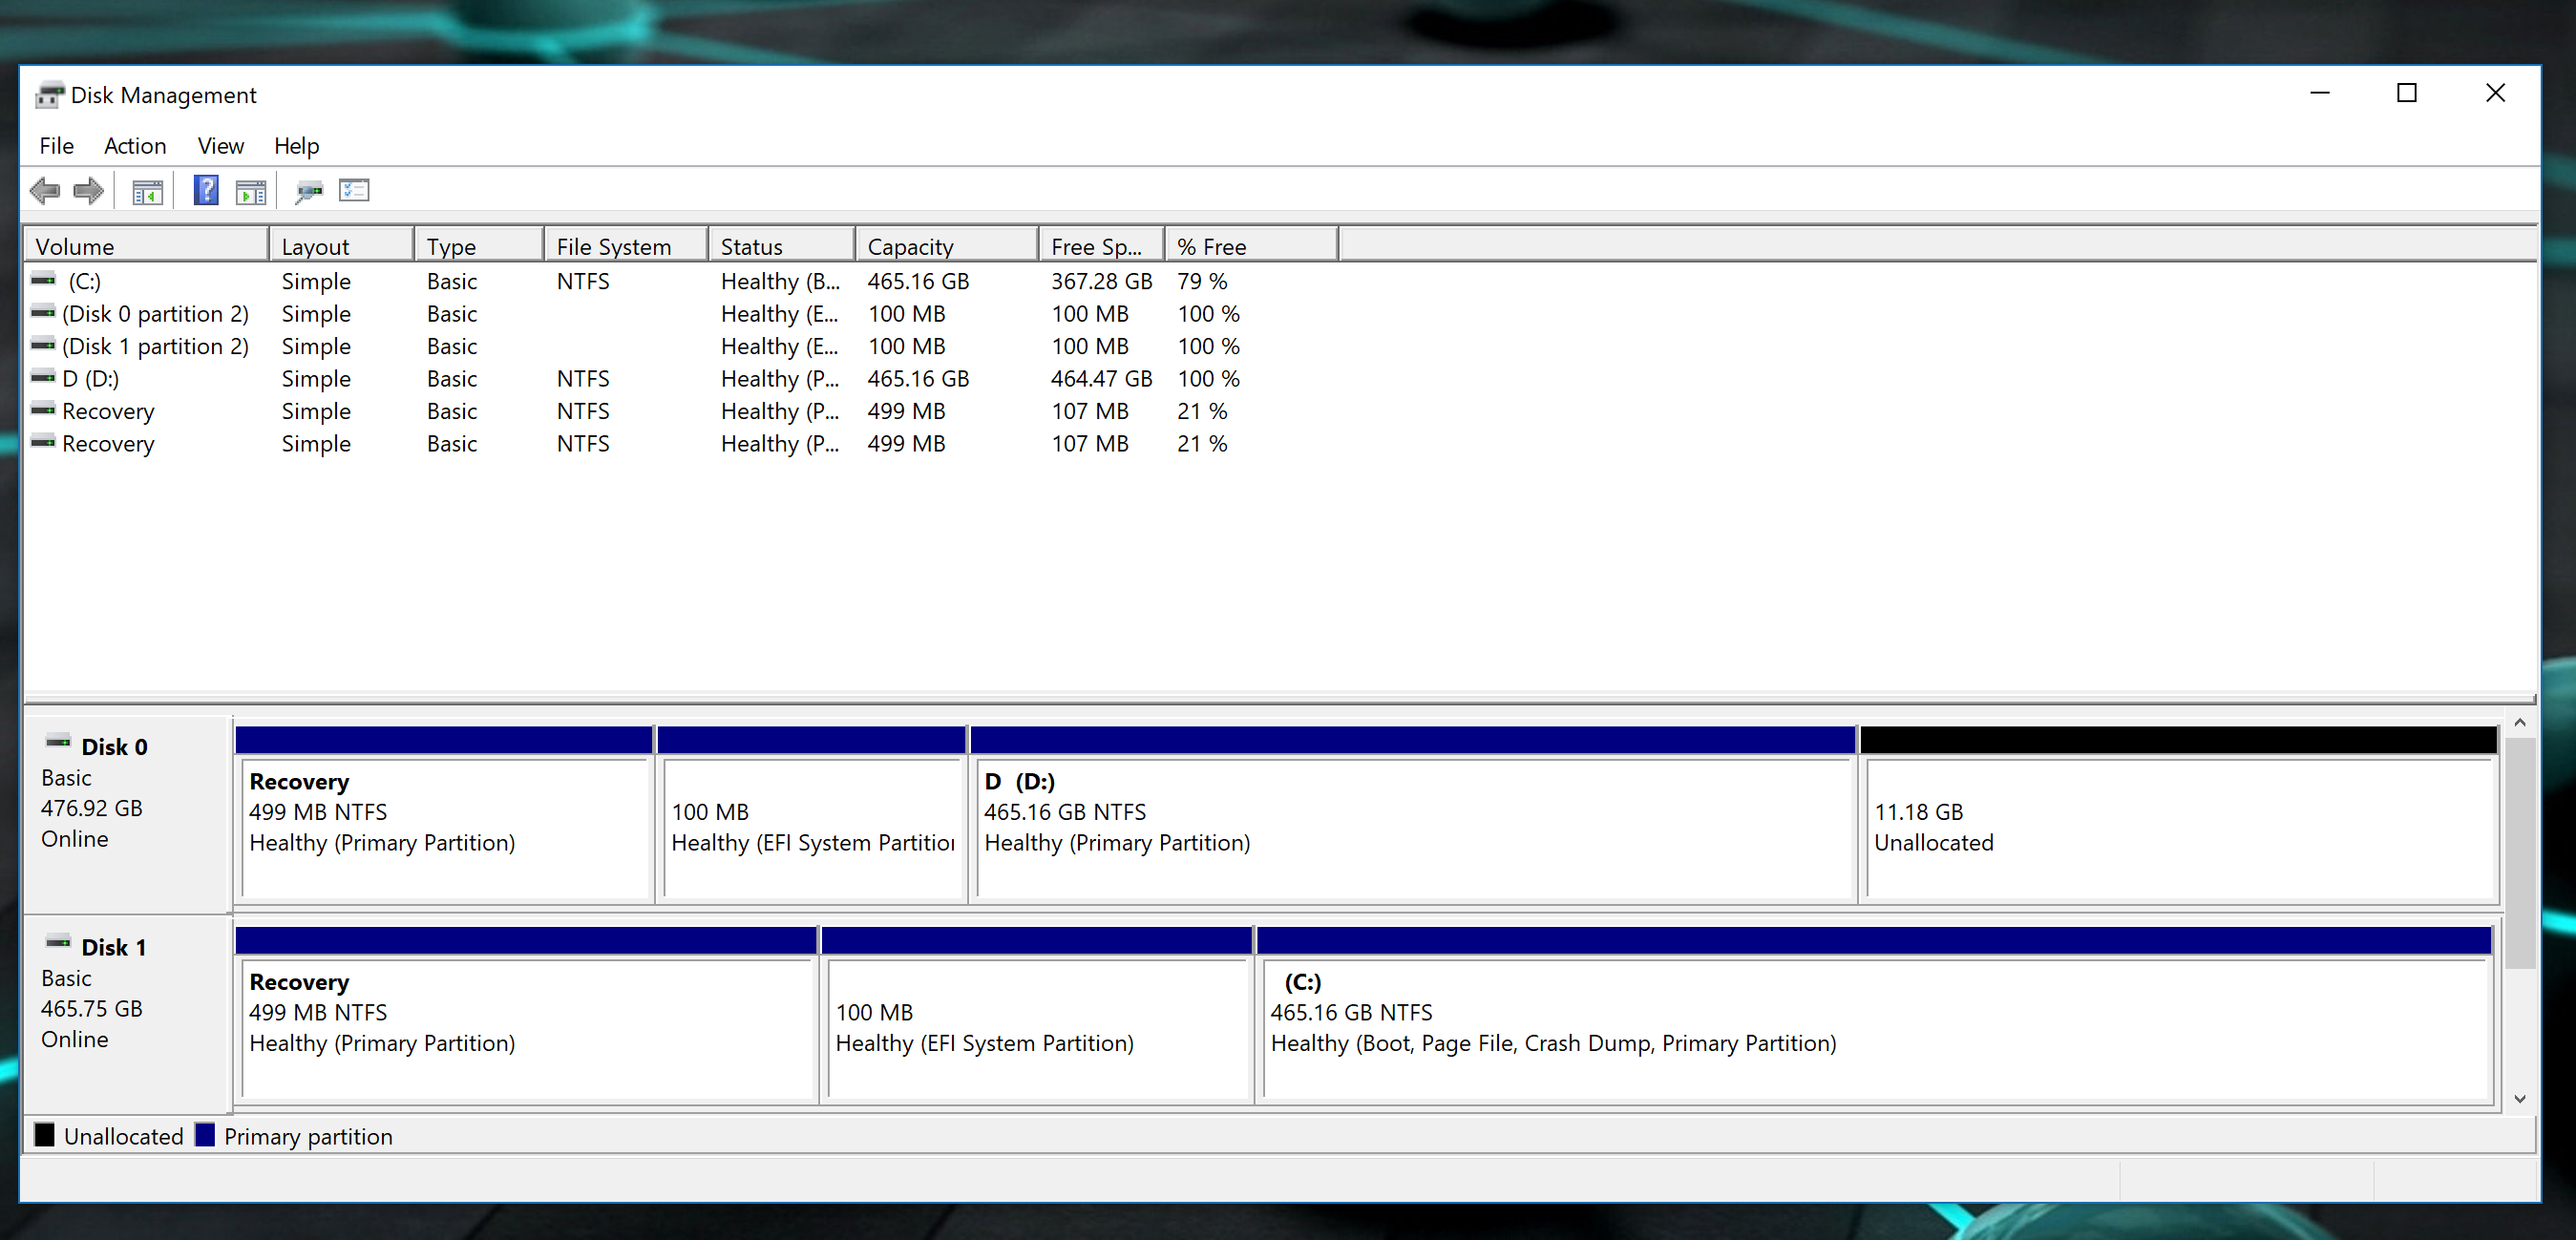
Task: Open the Help menu
Action: click(297, 146)
